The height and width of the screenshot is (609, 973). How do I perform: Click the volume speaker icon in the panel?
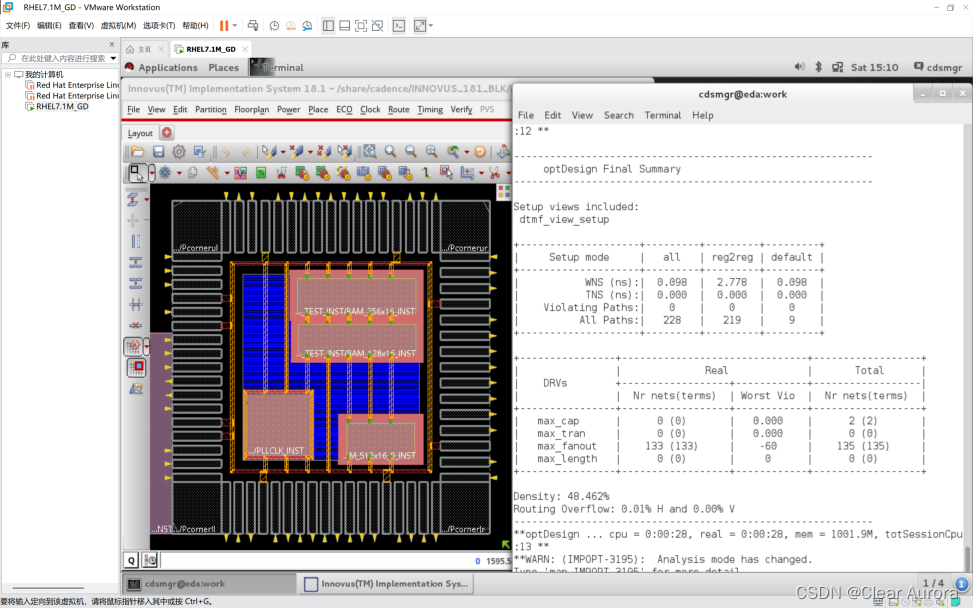click(799, 67)
